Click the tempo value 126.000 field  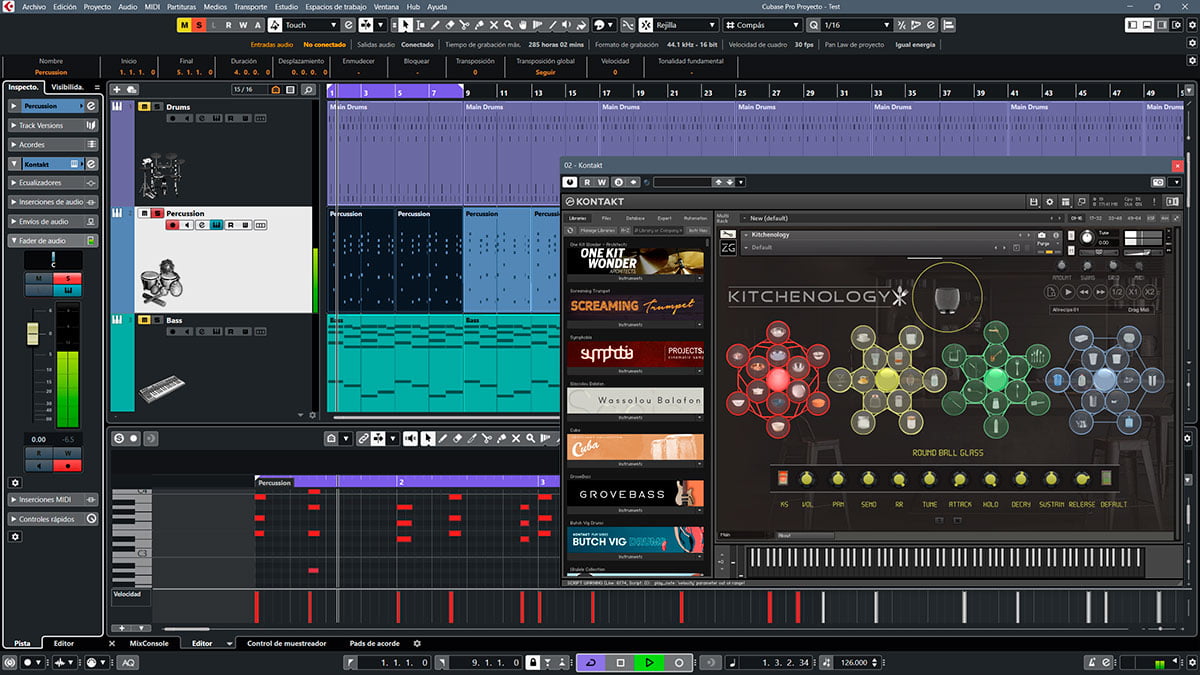click(x=853, y=663)
